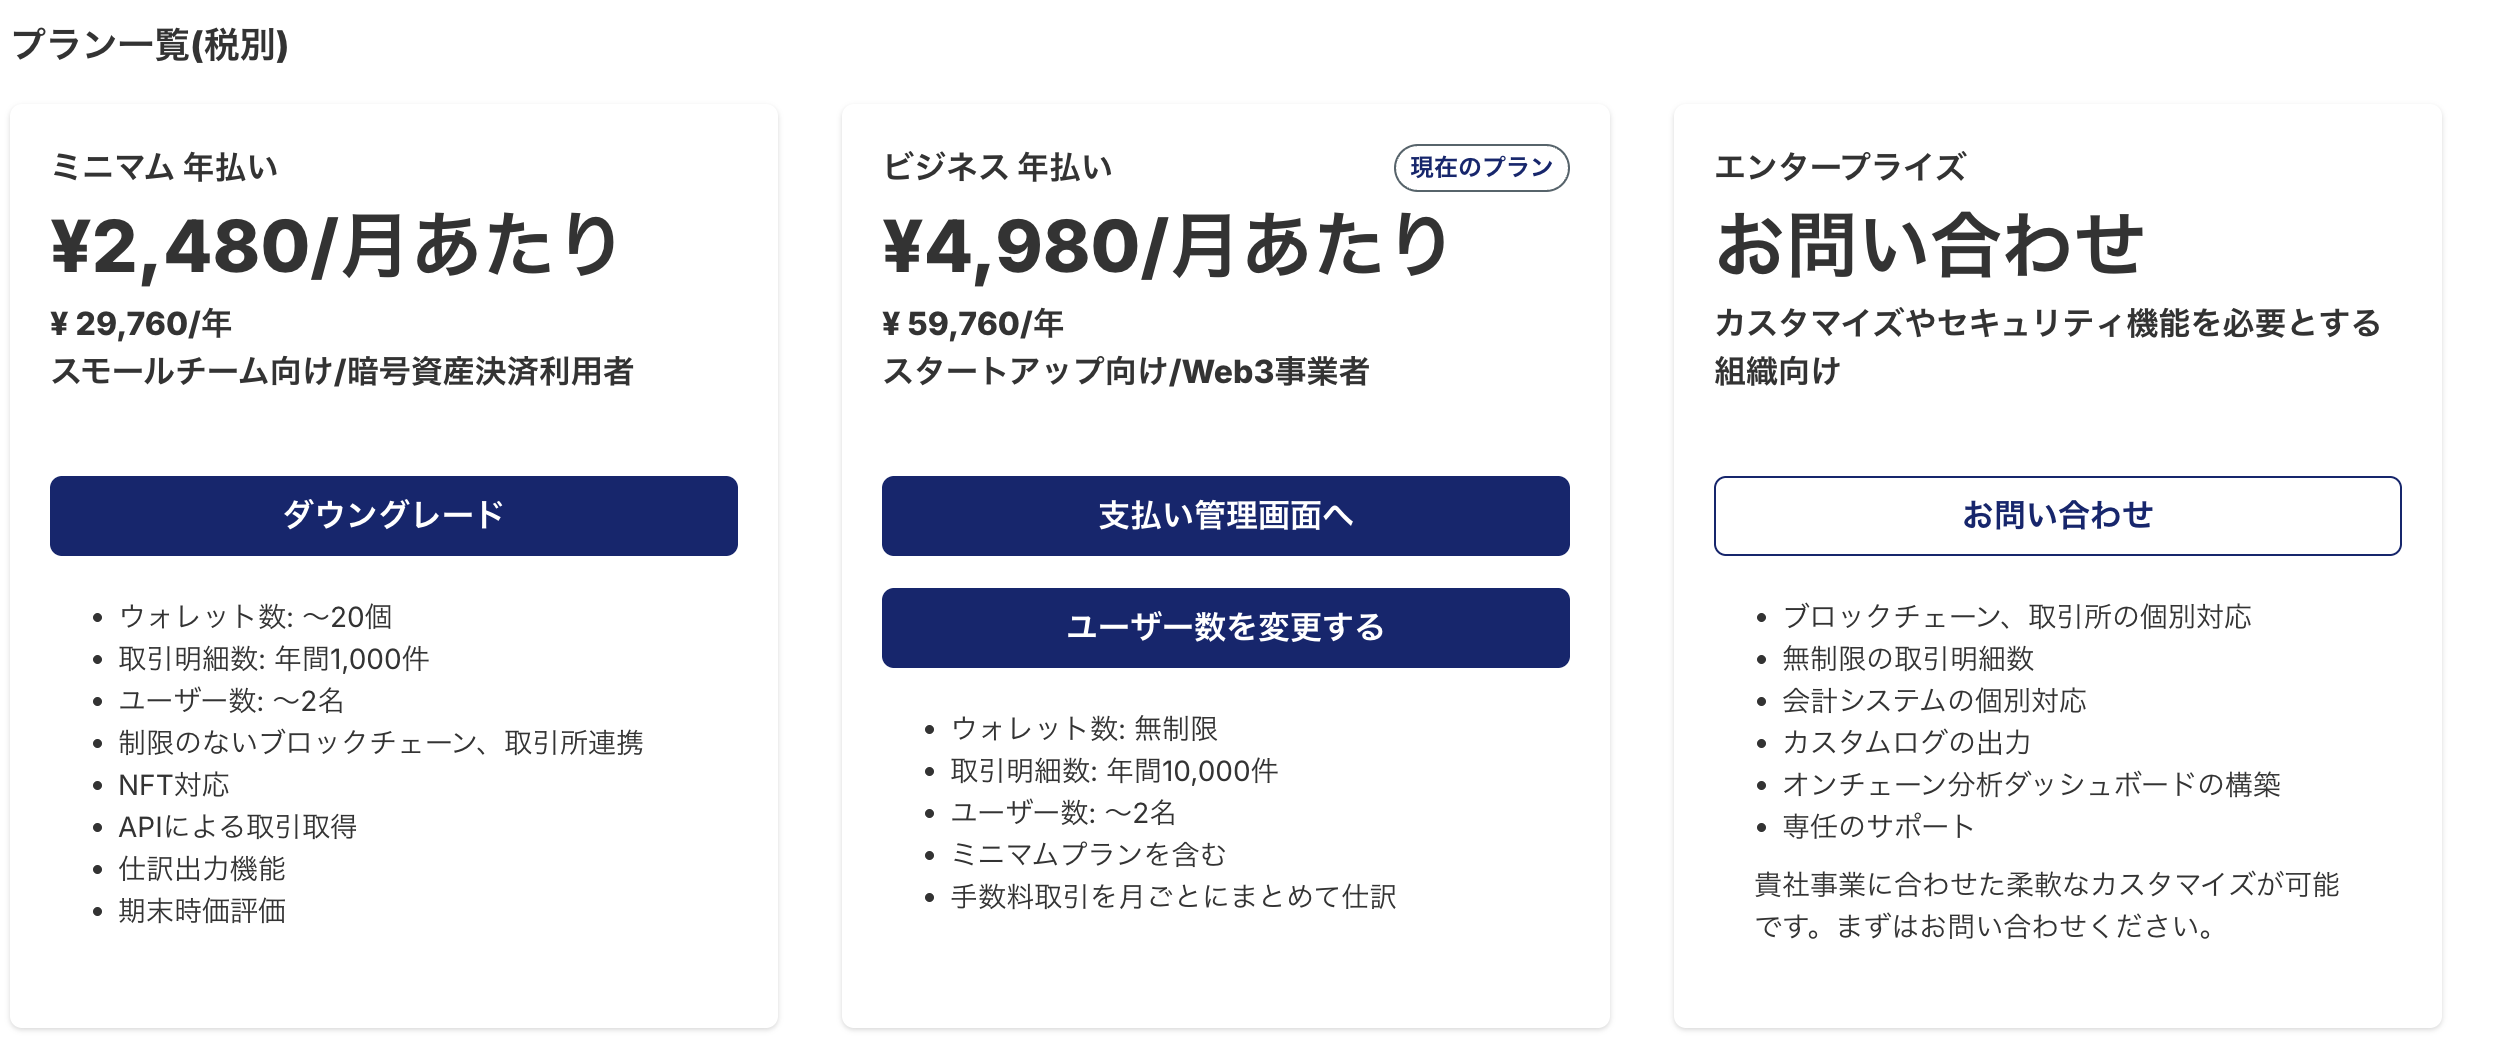Click the NFT対応 feature item
The width and height of the screenshot is (2498, 1056).
(x=174, y=785)
